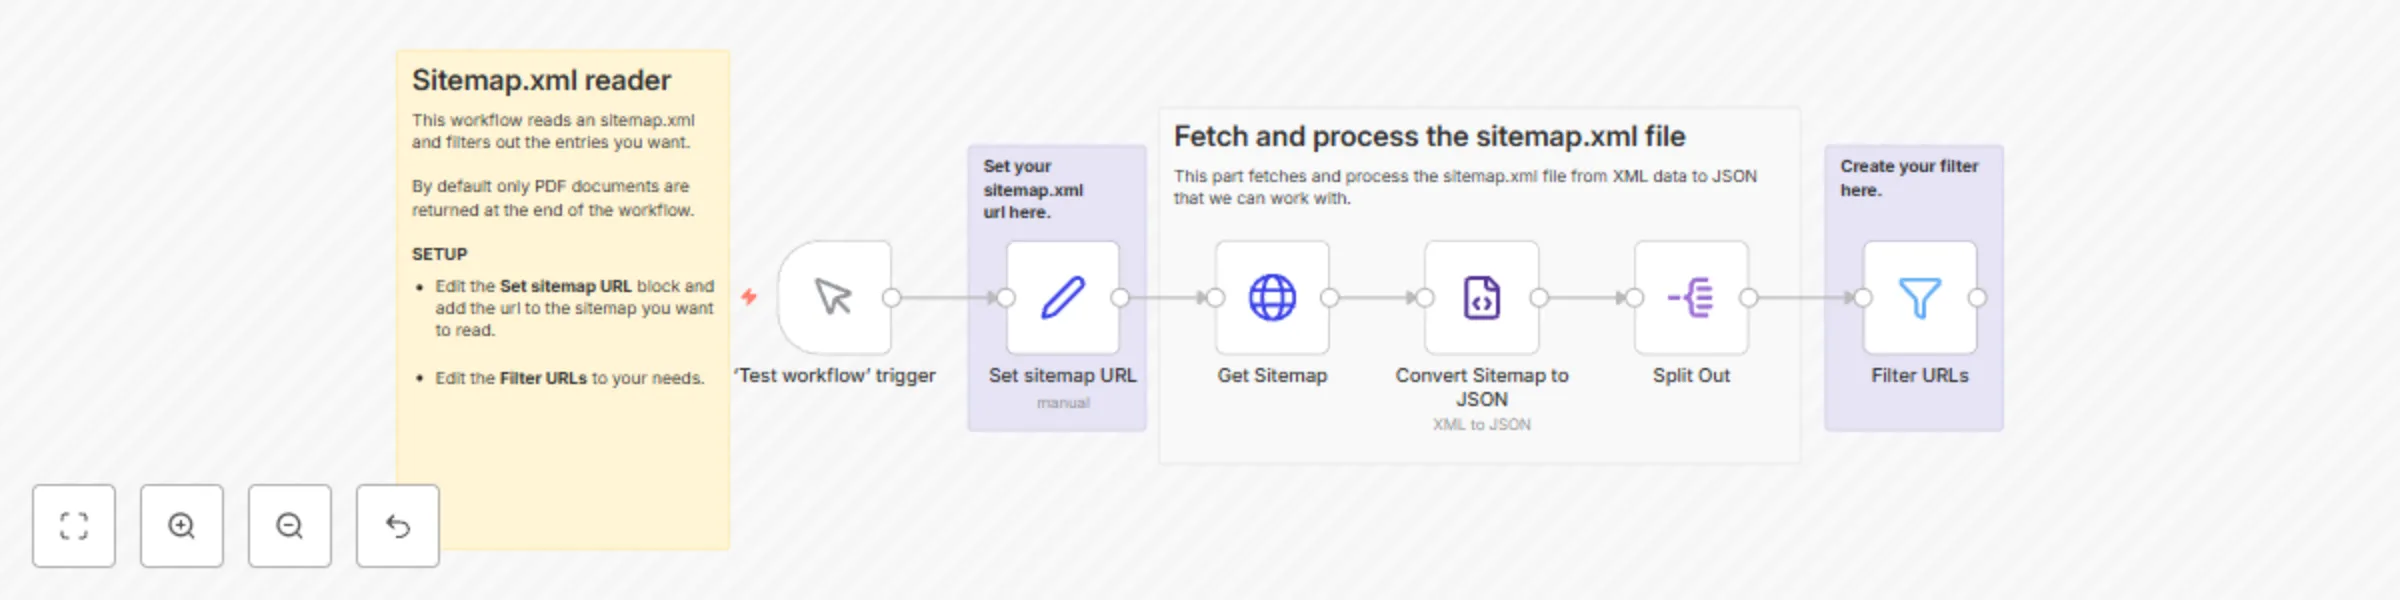Click the Get Sitemap node label
The width and height of the screenshot is (2400, 600).
click(1271, 376)
